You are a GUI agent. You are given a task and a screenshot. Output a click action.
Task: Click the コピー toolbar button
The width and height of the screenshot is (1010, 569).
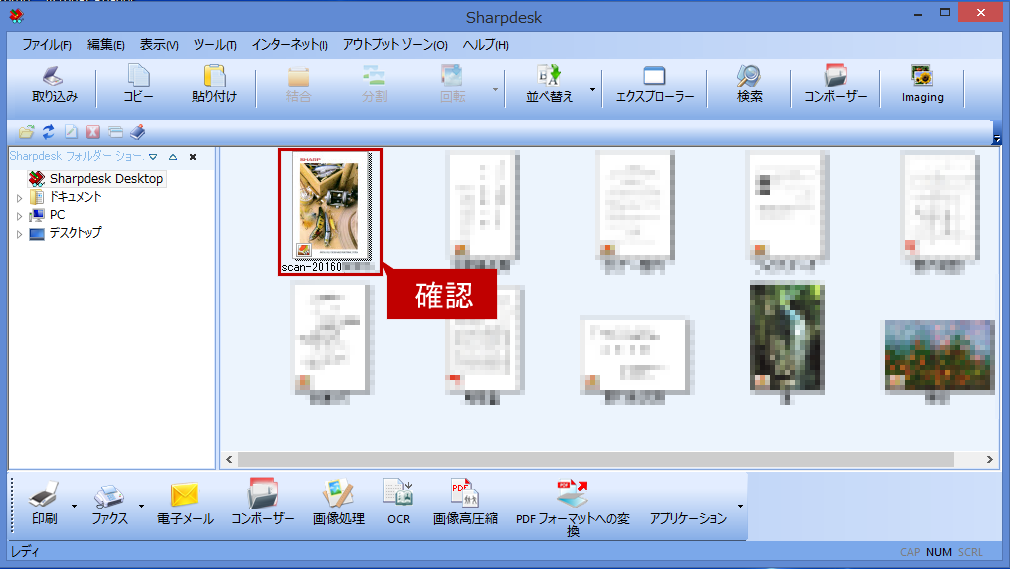(138, 84)
